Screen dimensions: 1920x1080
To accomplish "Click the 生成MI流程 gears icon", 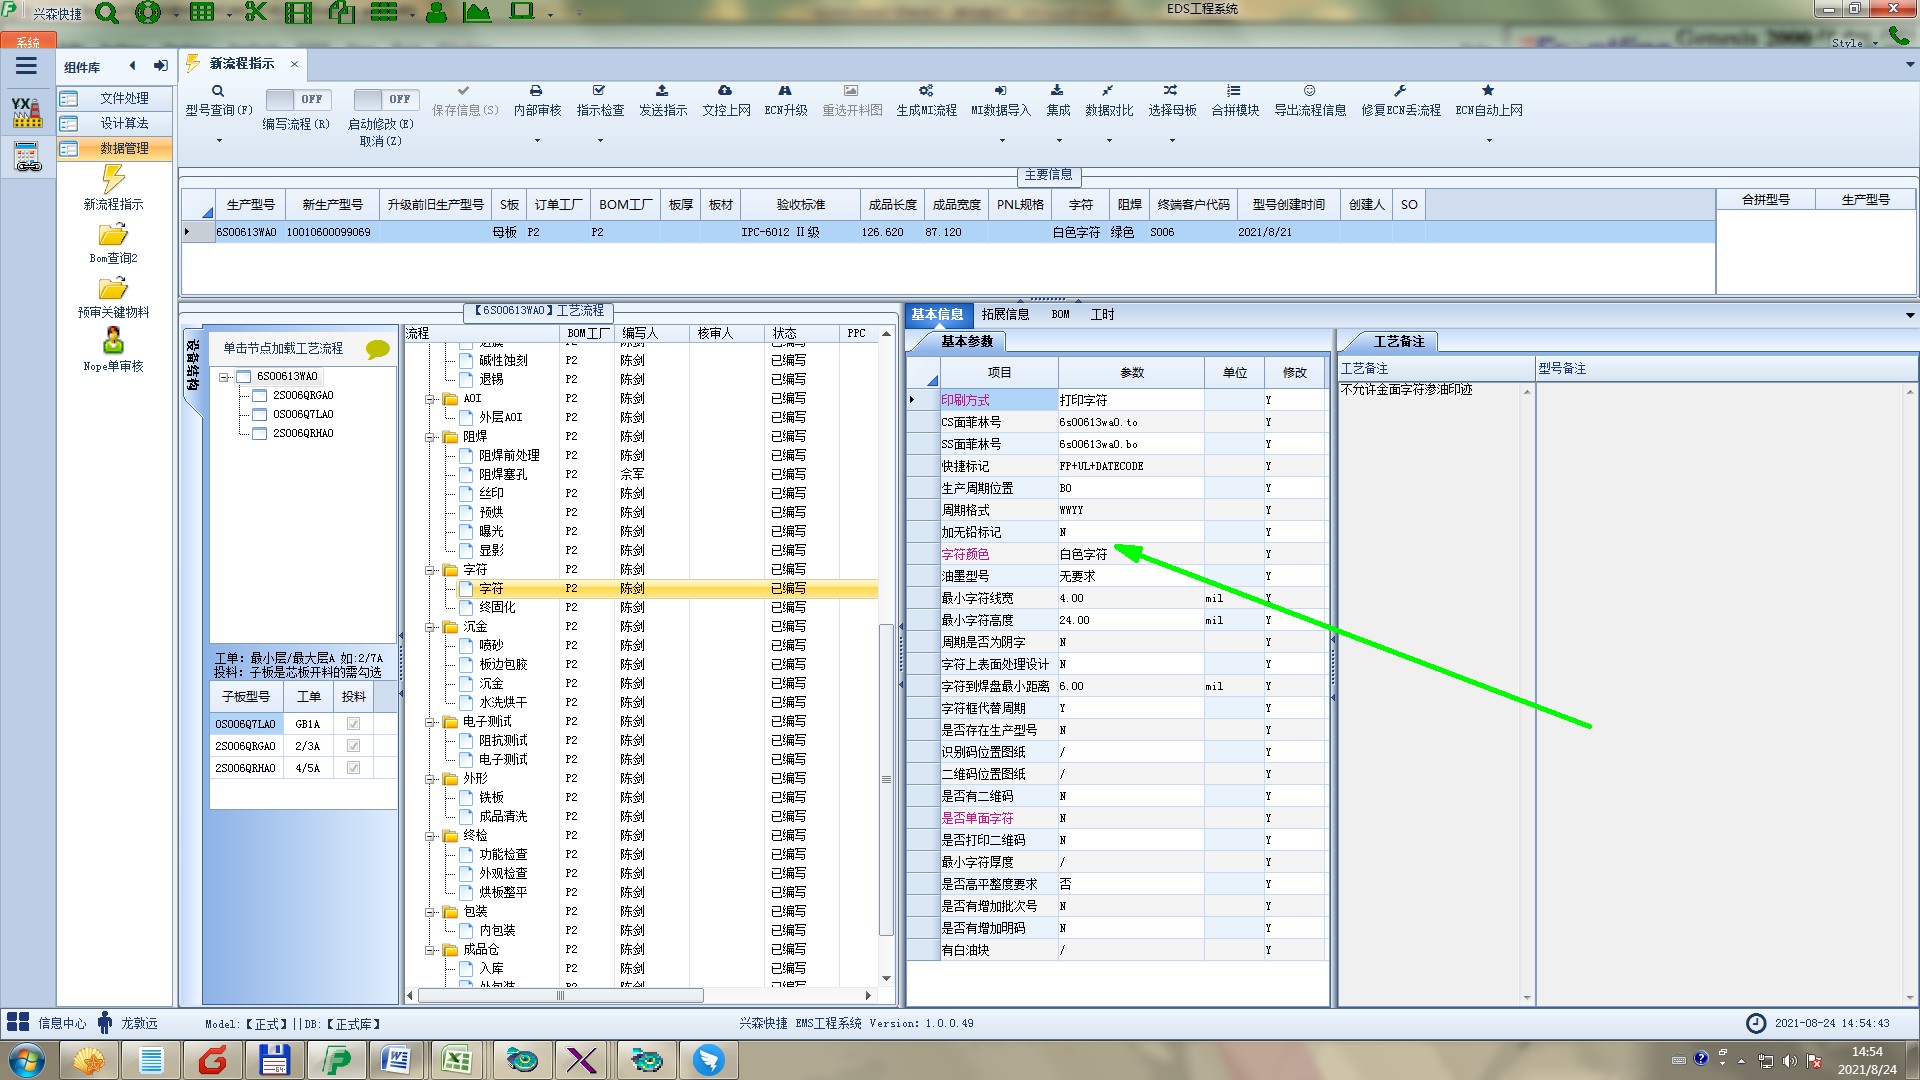I will tap(926, 91).
